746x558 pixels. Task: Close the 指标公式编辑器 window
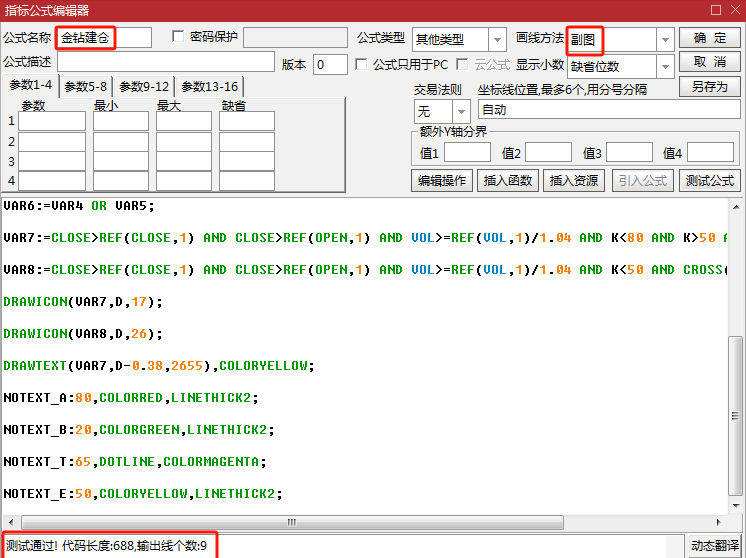735,10
